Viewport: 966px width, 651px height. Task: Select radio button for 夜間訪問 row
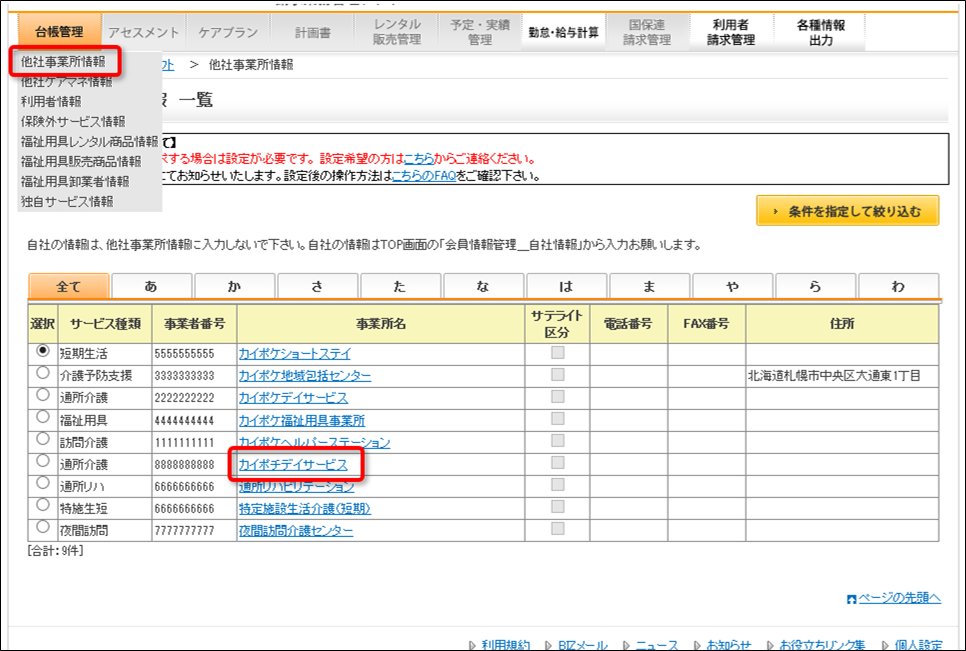43,527
